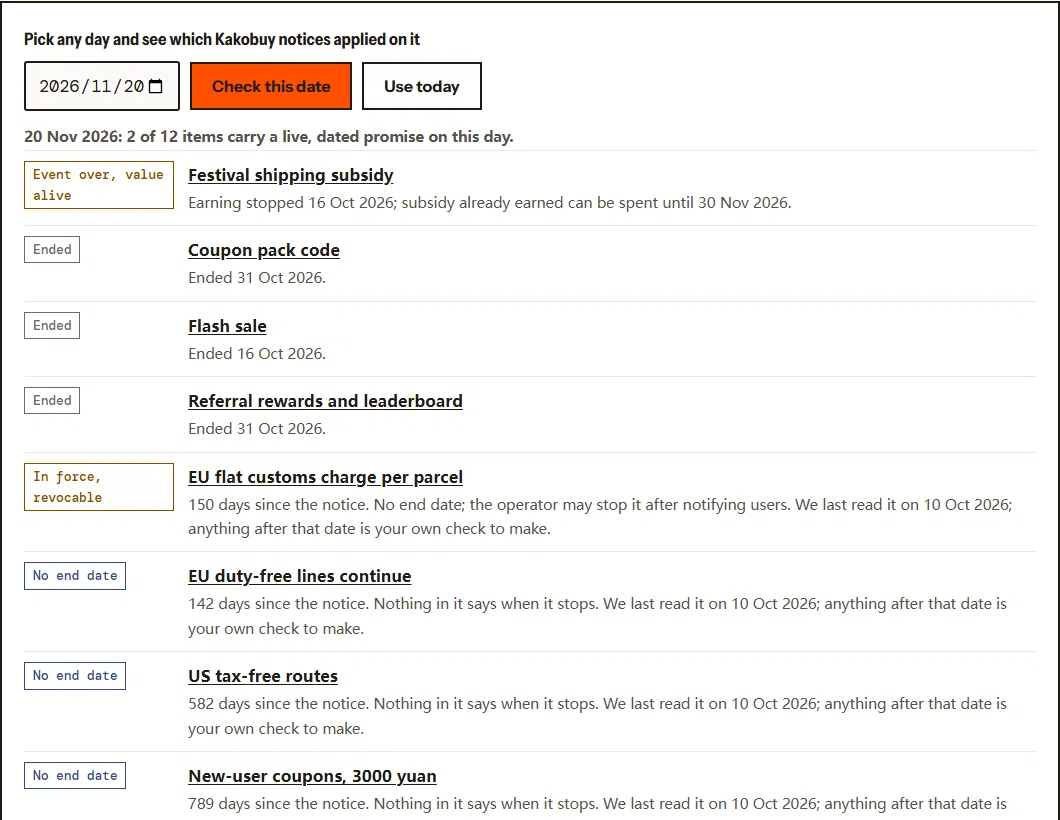Click the Ended badge beside Flash sale

click(52, 325)
